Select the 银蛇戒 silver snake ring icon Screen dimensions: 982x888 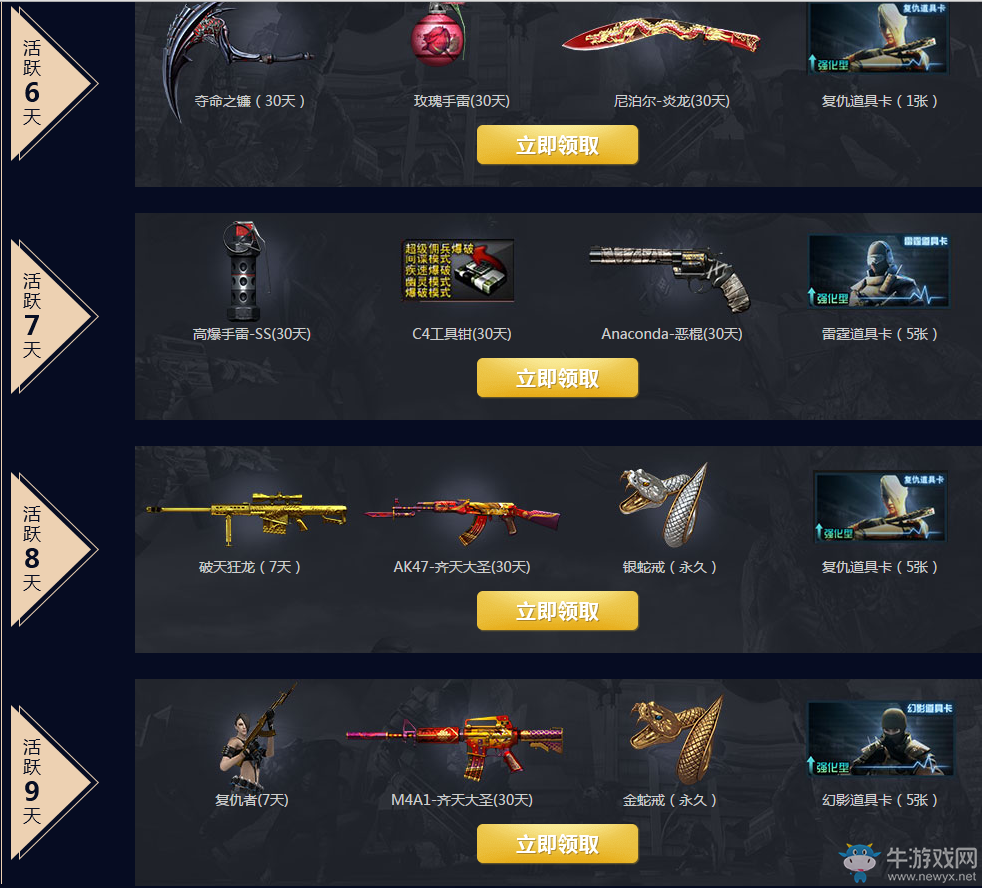click(x=664, y=505)
